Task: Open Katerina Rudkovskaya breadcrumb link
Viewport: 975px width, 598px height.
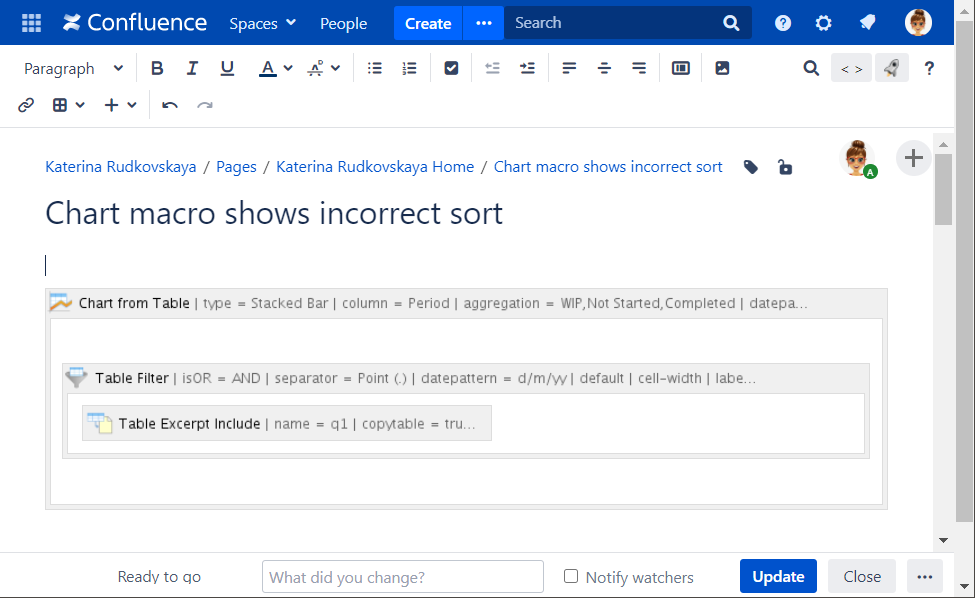Action: (x=121, y=167)
